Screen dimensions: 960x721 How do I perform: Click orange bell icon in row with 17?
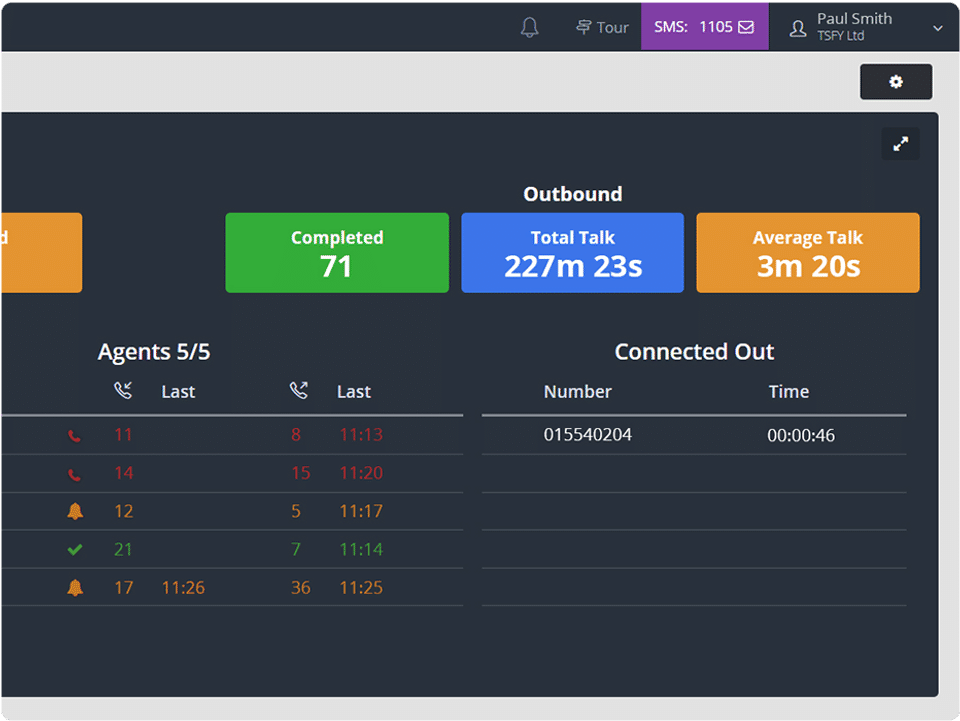[x=75, y=588]
